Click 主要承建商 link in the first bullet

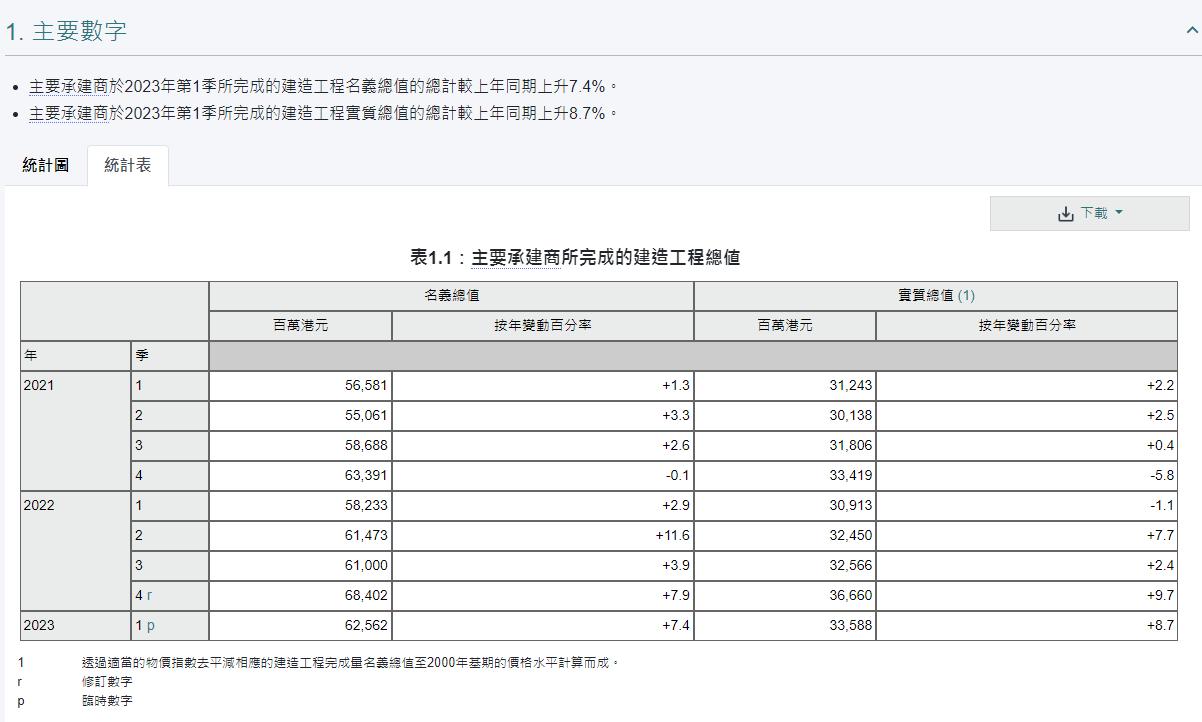(68, 86)
